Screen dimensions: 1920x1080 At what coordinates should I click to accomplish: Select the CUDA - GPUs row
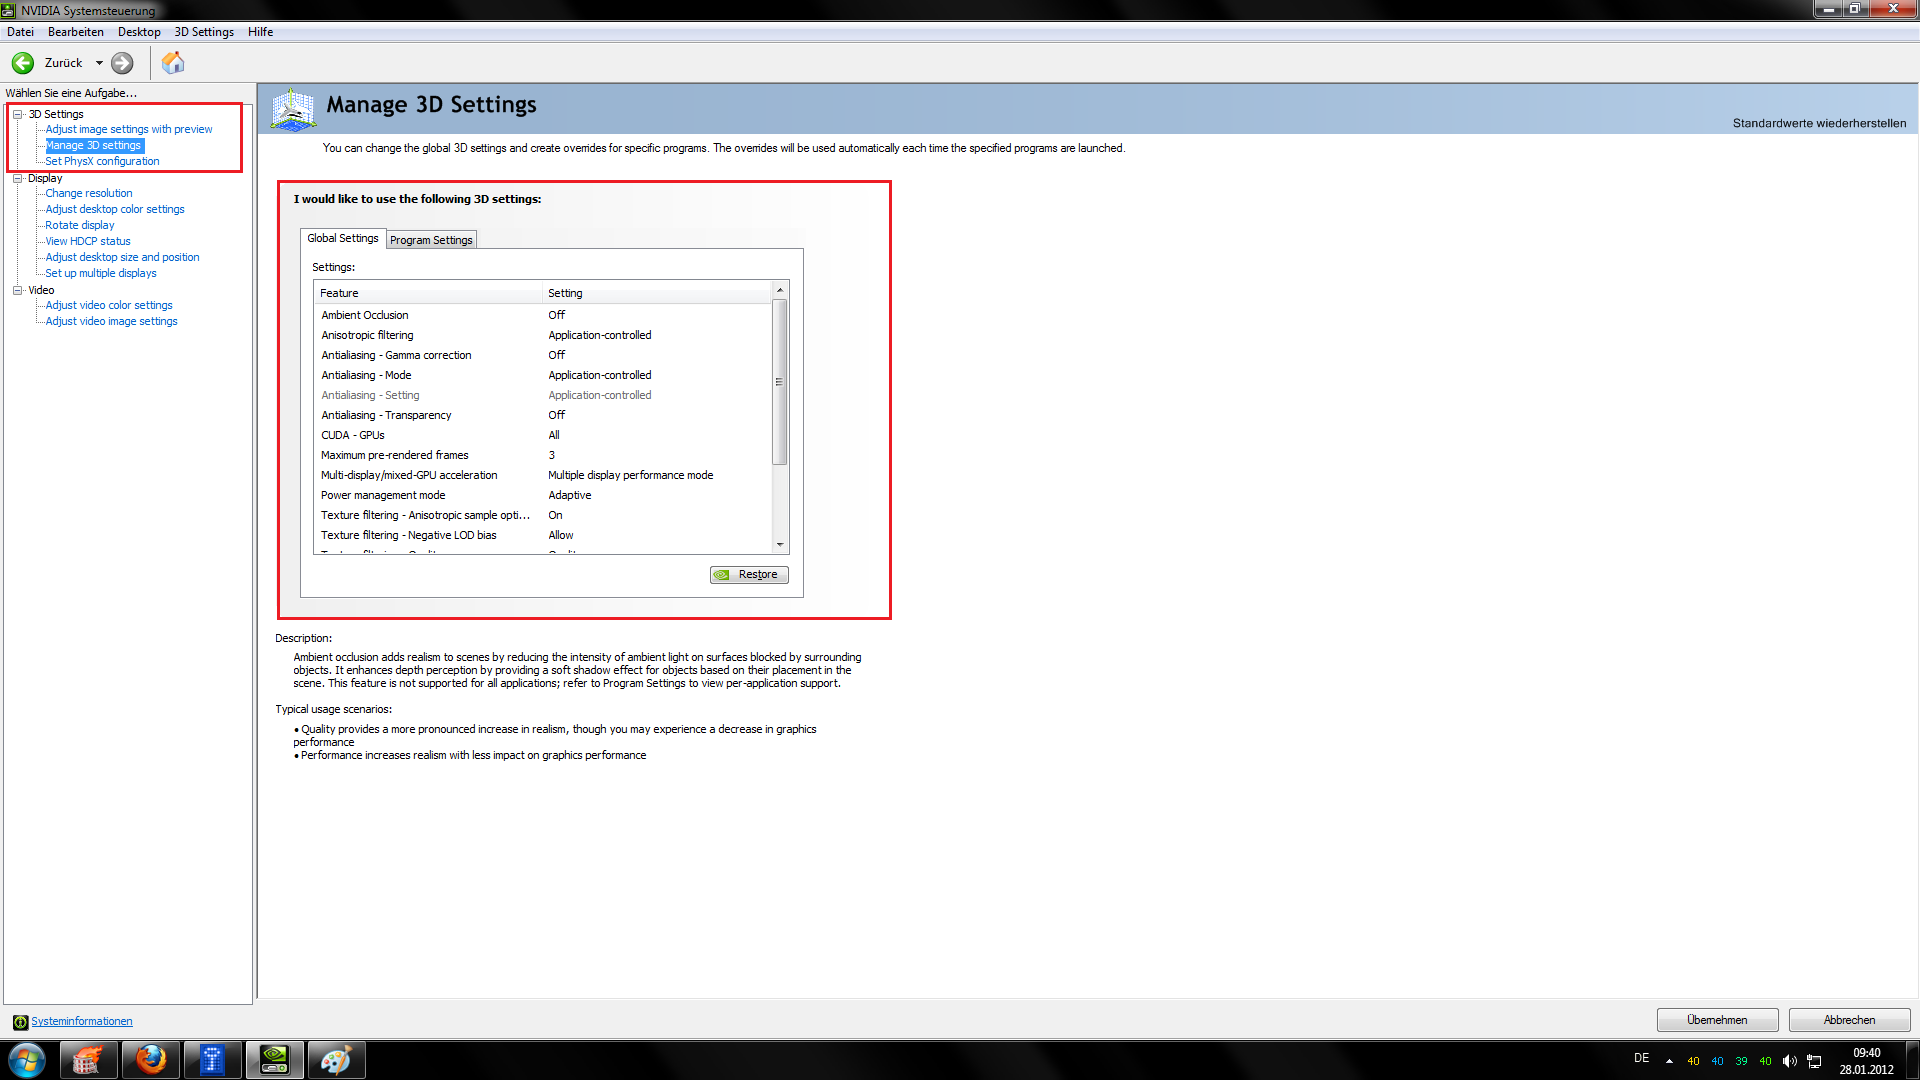(543, 435)
